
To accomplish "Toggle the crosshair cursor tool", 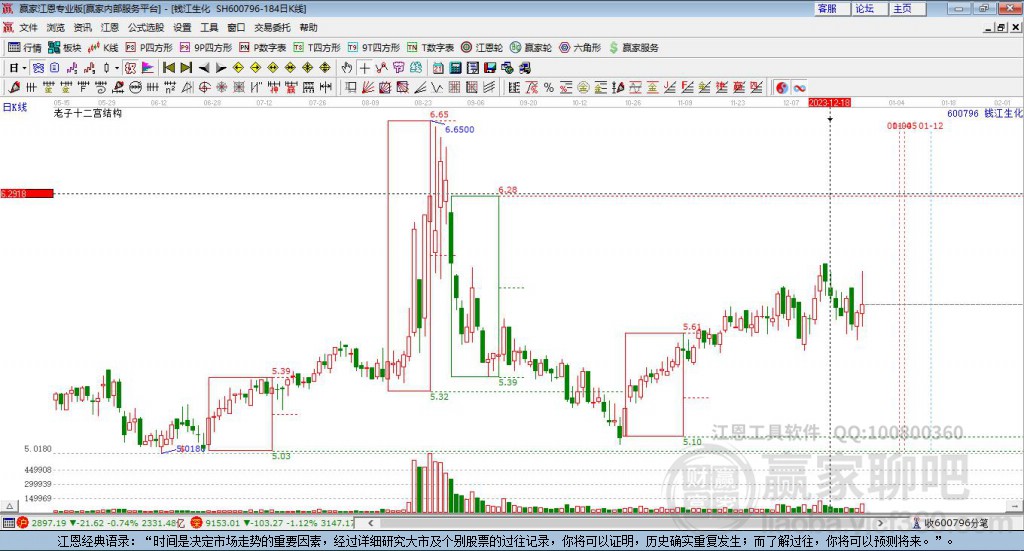I will [x=364, y=68].
